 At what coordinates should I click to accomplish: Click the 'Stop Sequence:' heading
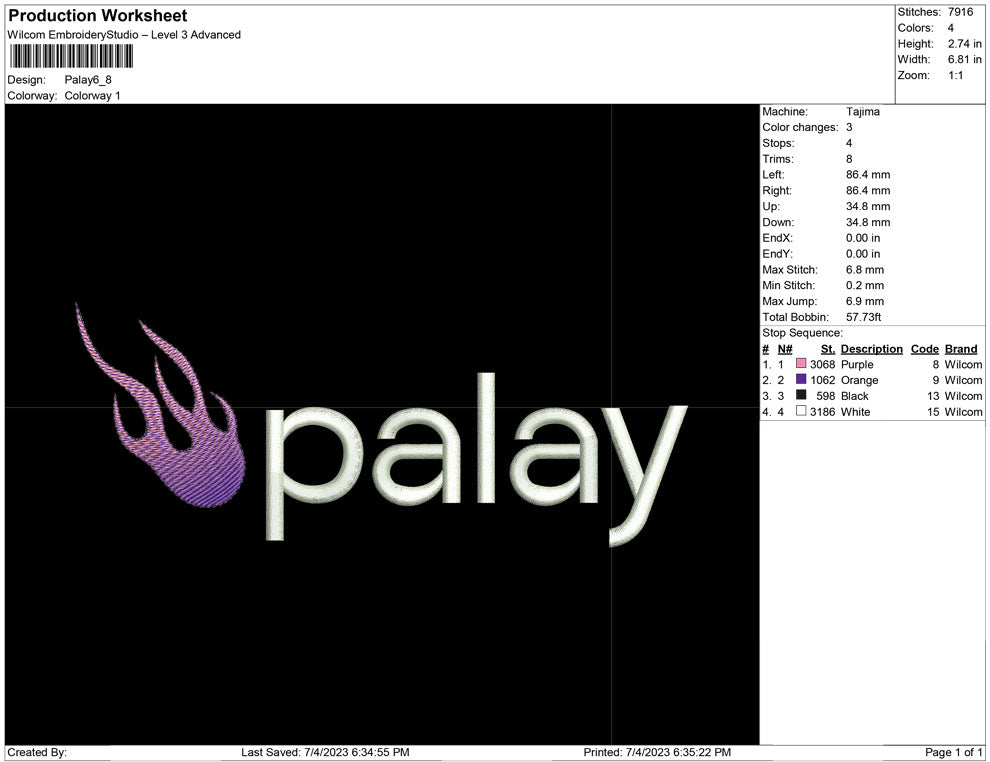pyautogui.click(x=802, y=332)
